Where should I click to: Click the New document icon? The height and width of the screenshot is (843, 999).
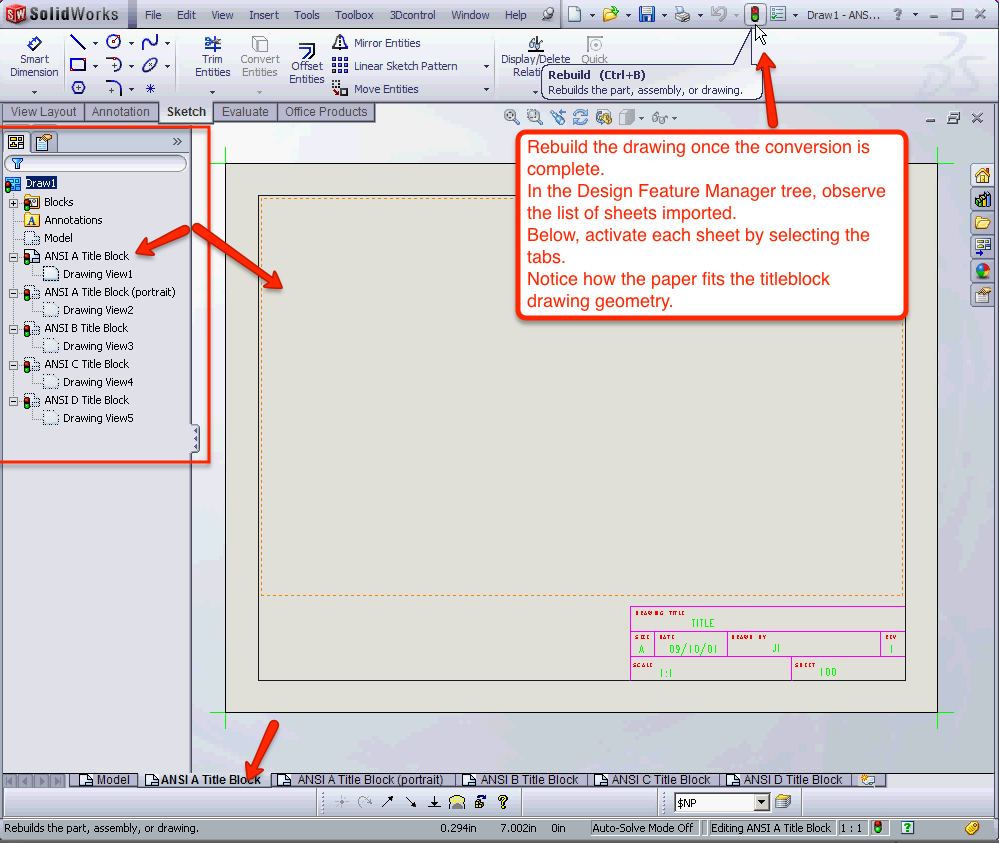(575, 14)
